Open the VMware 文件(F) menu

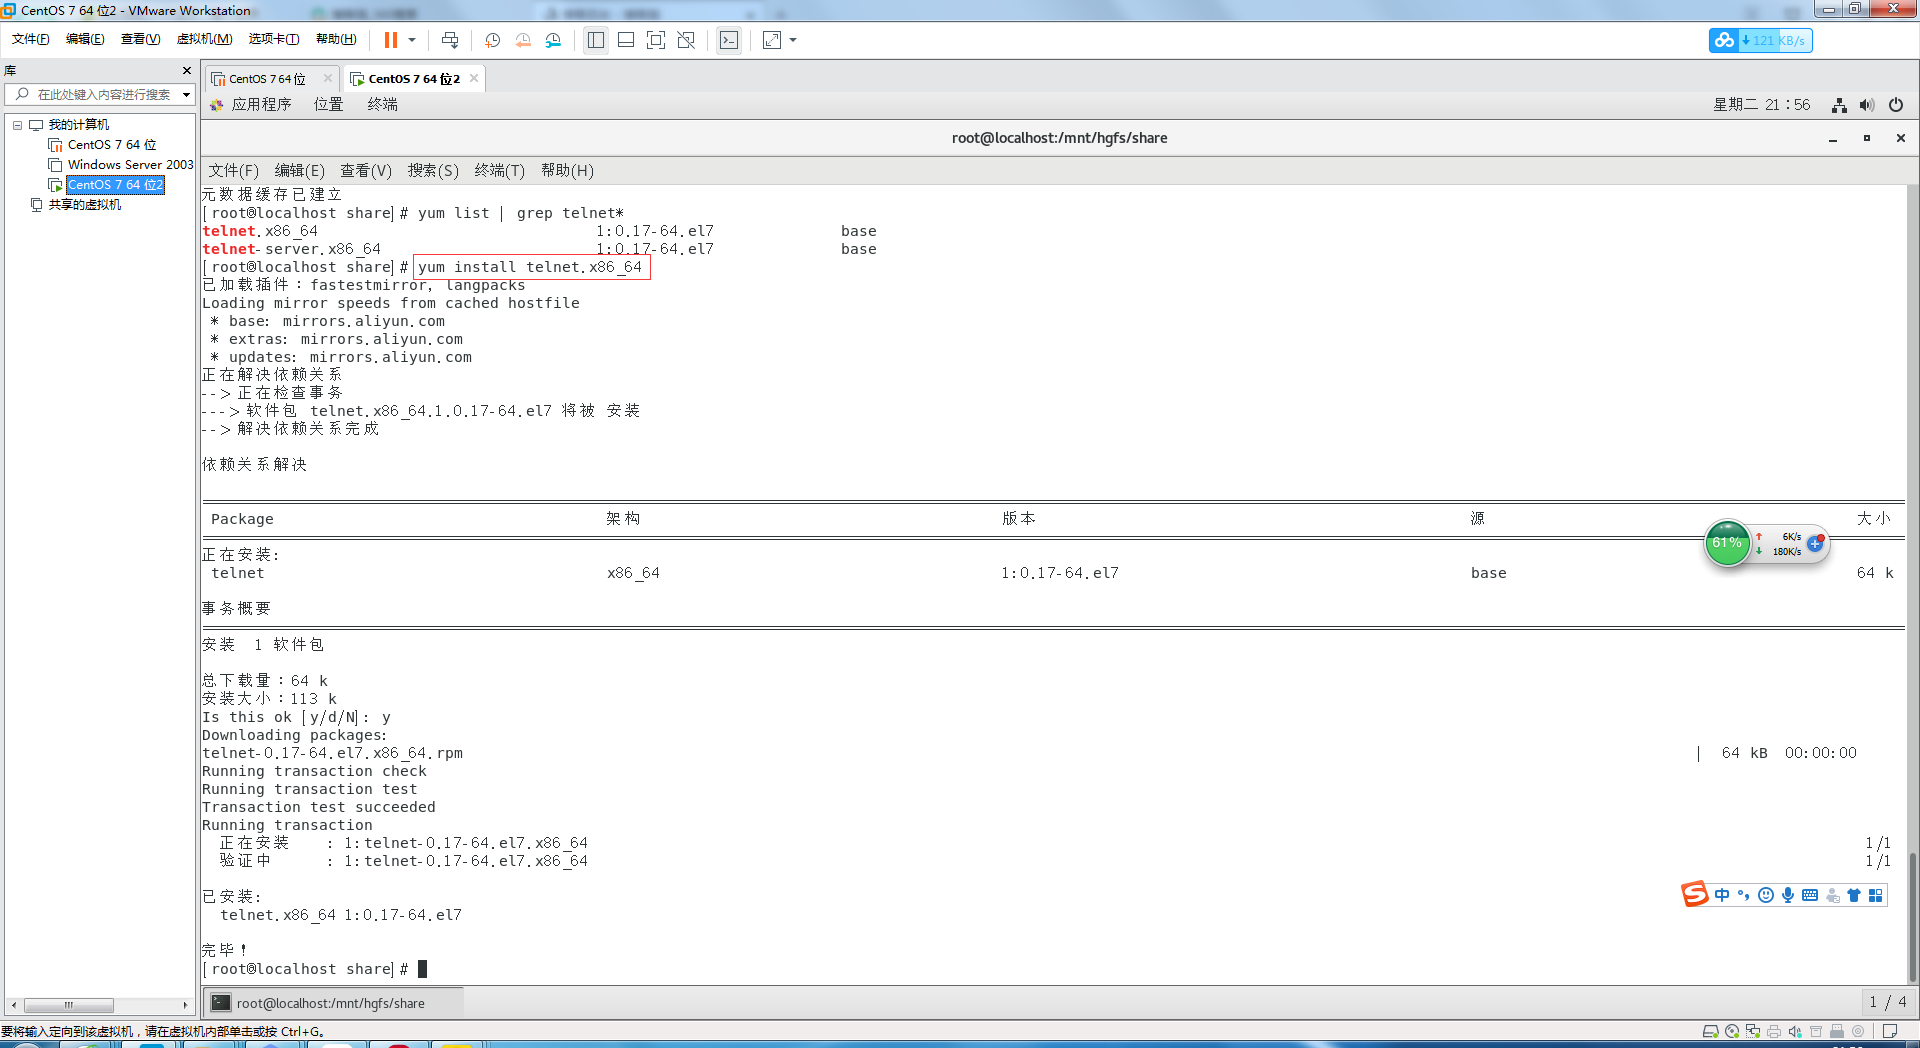[30, 39]
